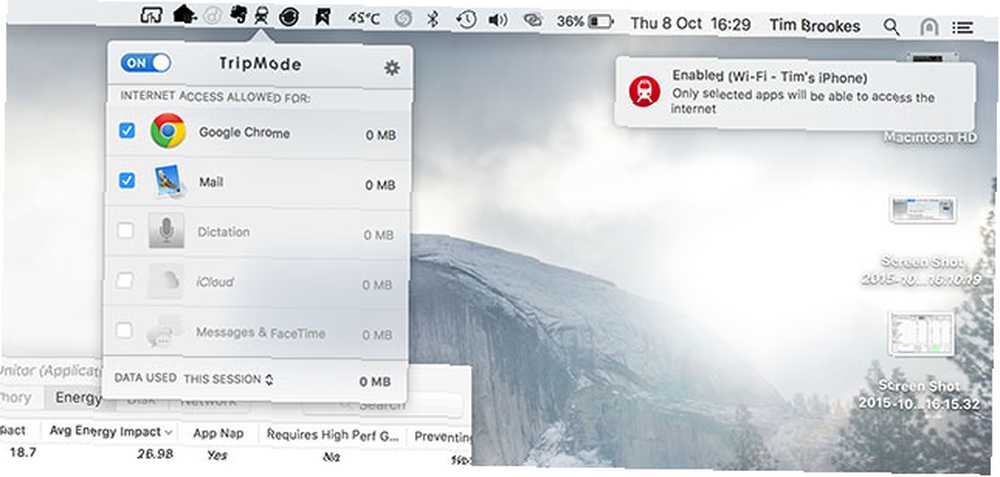This screenshot has width=1000, height=477.
Task: Open Spotlight search magnifier
Action: (x=892, y=27)
